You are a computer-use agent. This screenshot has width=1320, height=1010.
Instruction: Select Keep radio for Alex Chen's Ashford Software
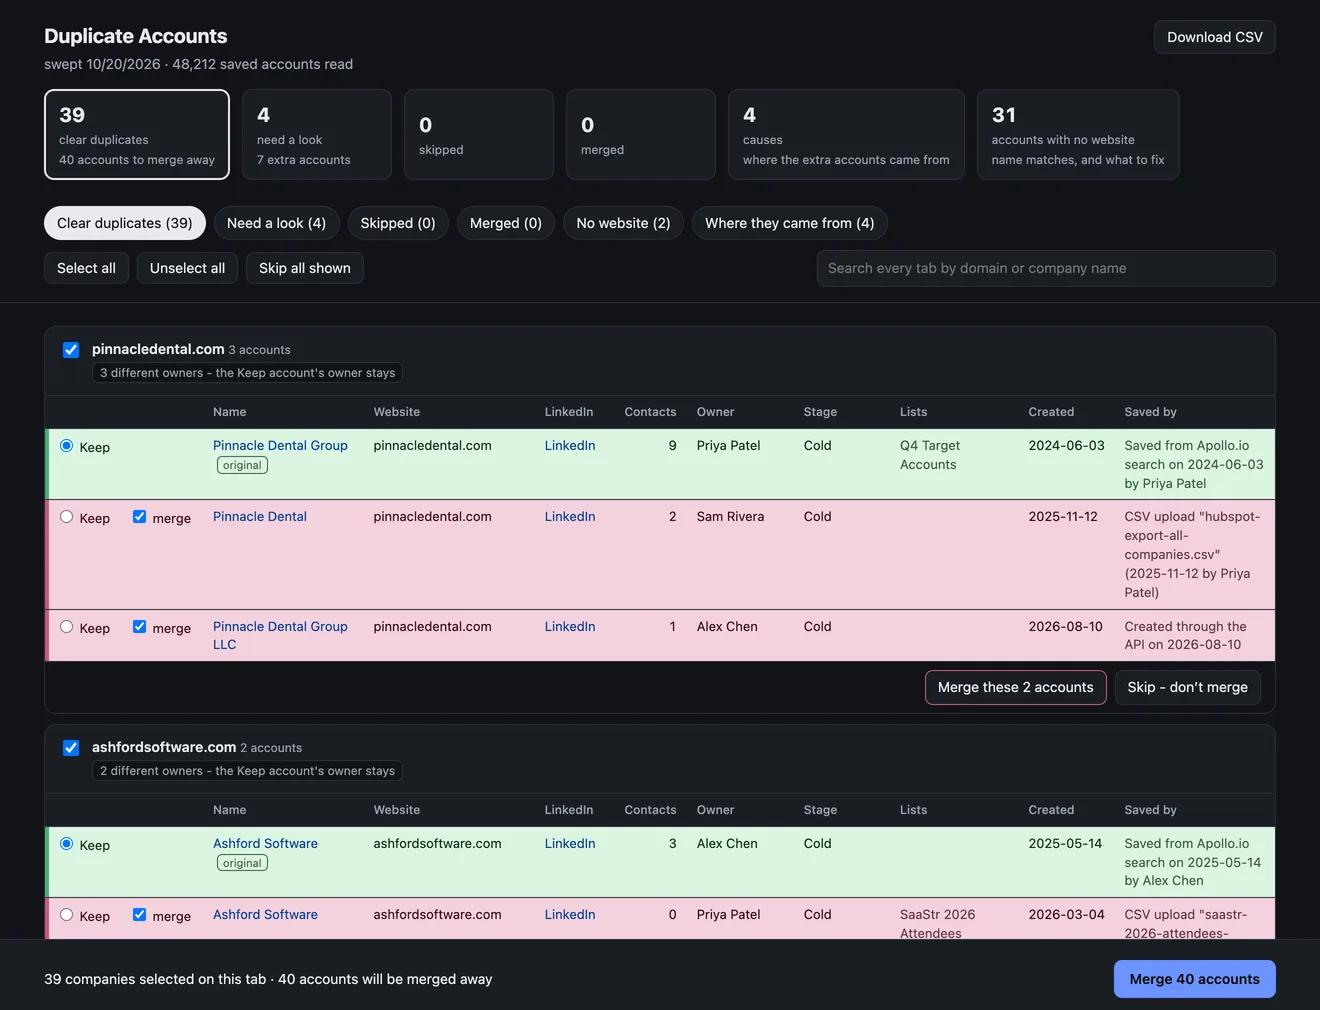(x=67, y=844)
